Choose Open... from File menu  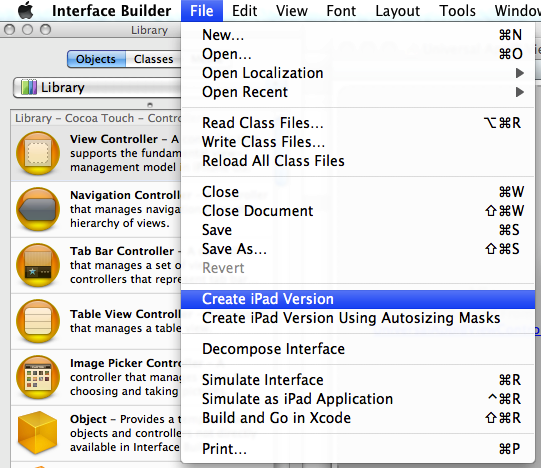pos(358,54)
